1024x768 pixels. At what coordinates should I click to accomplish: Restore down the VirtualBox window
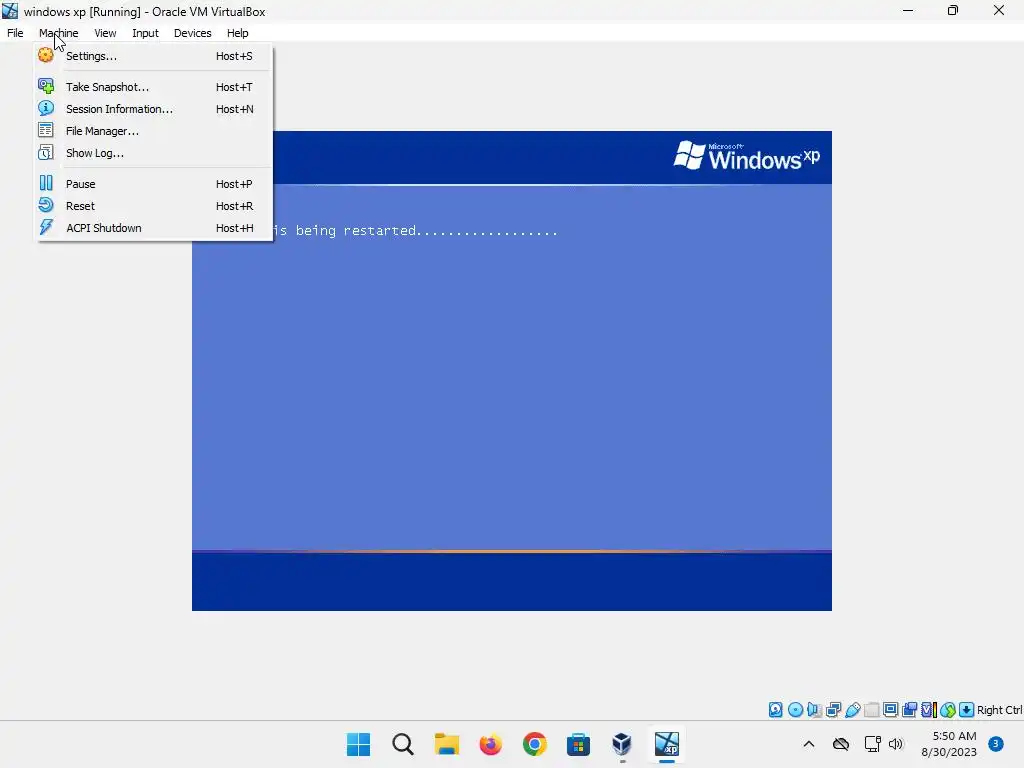[x=953, y=10]
